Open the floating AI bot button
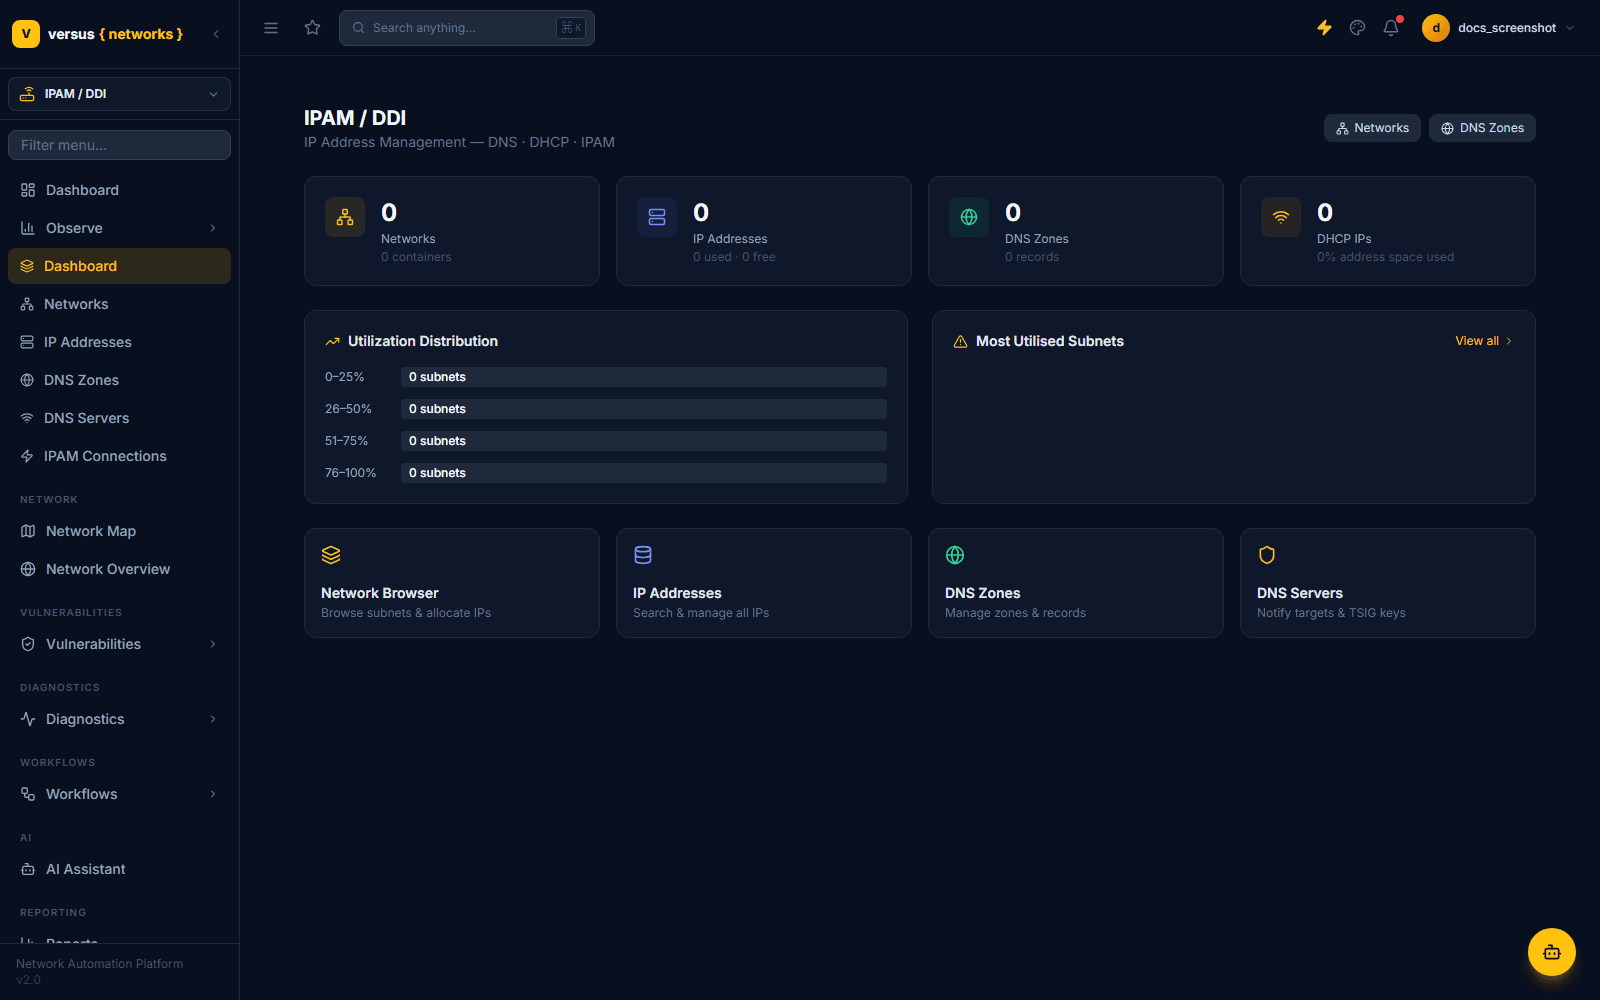The image size is (1600, 1000). (1552, 952)
